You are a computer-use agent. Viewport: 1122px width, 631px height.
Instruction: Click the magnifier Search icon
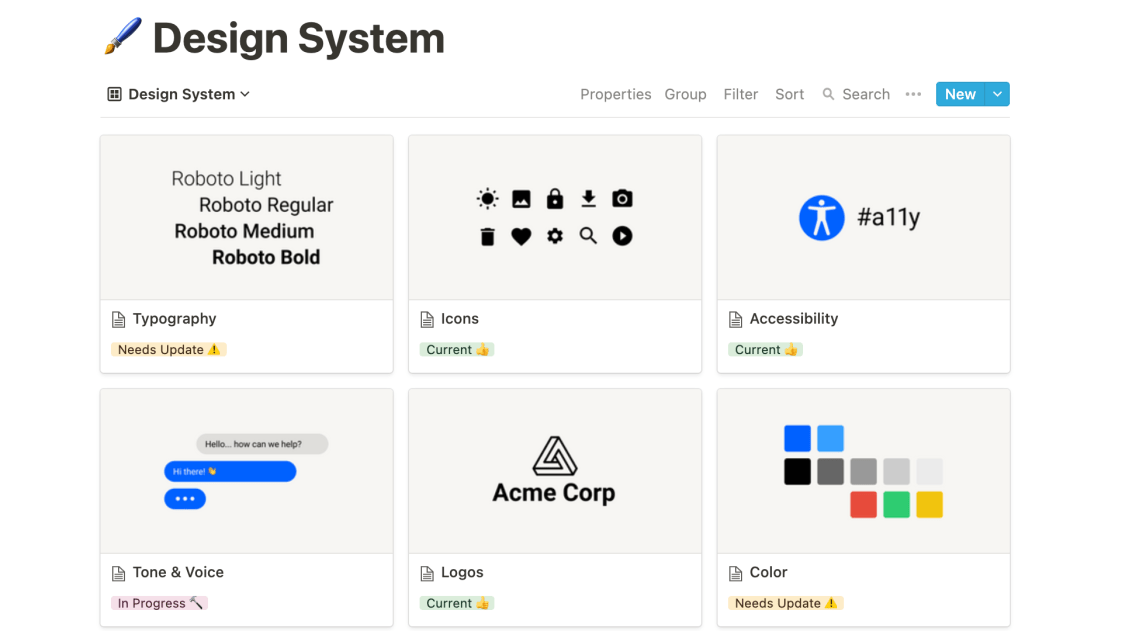point(828,94)
